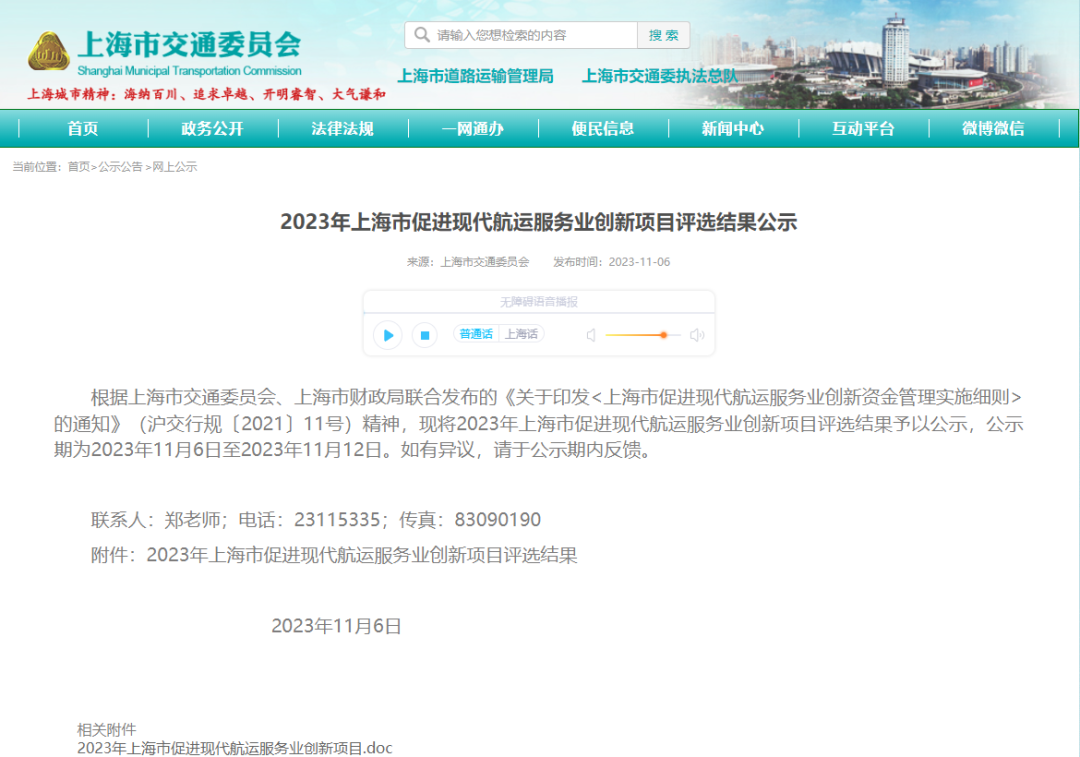1080x757 pixels.
Task: Open 新闻中心 navigation item
Action: (733, 128)
